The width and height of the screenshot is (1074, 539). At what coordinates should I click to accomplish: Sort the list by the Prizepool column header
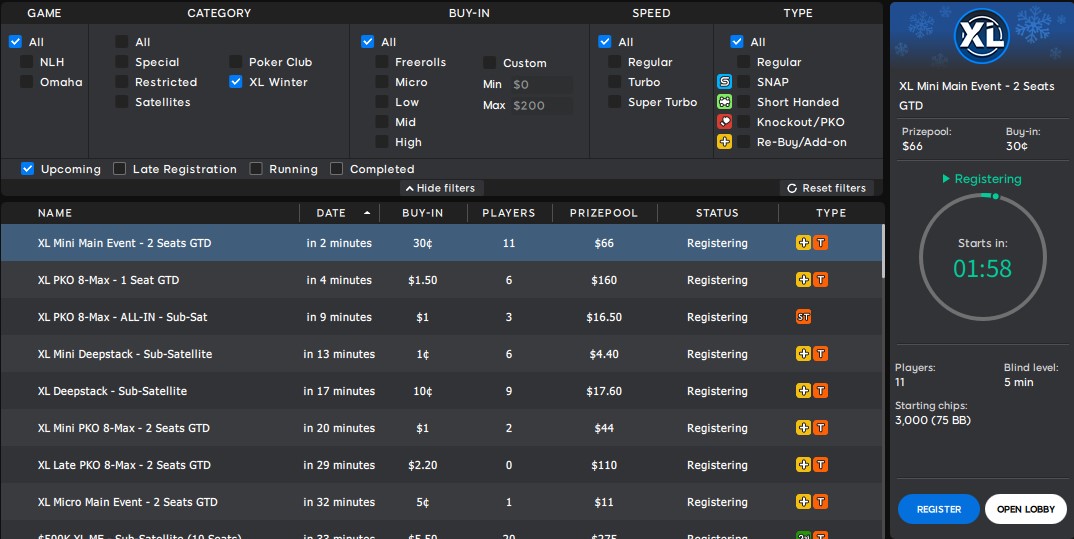pyautogui.click(x=601, y=213)
